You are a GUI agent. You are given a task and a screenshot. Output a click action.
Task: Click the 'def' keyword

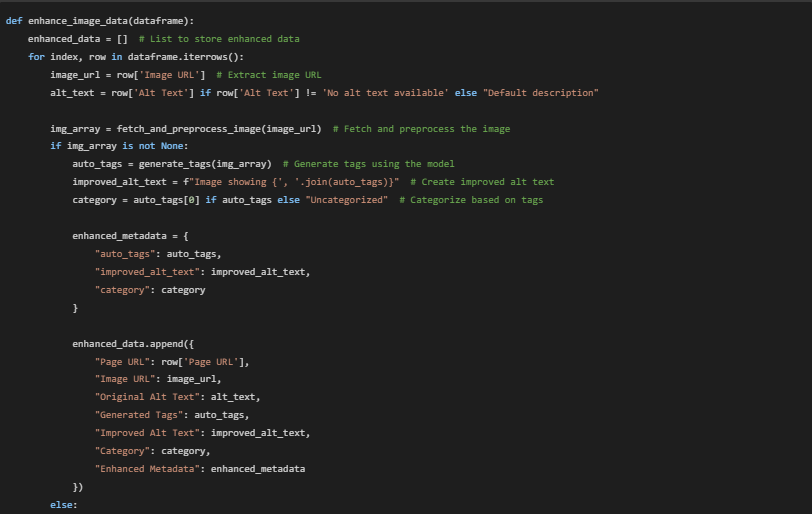coord(14,21)
